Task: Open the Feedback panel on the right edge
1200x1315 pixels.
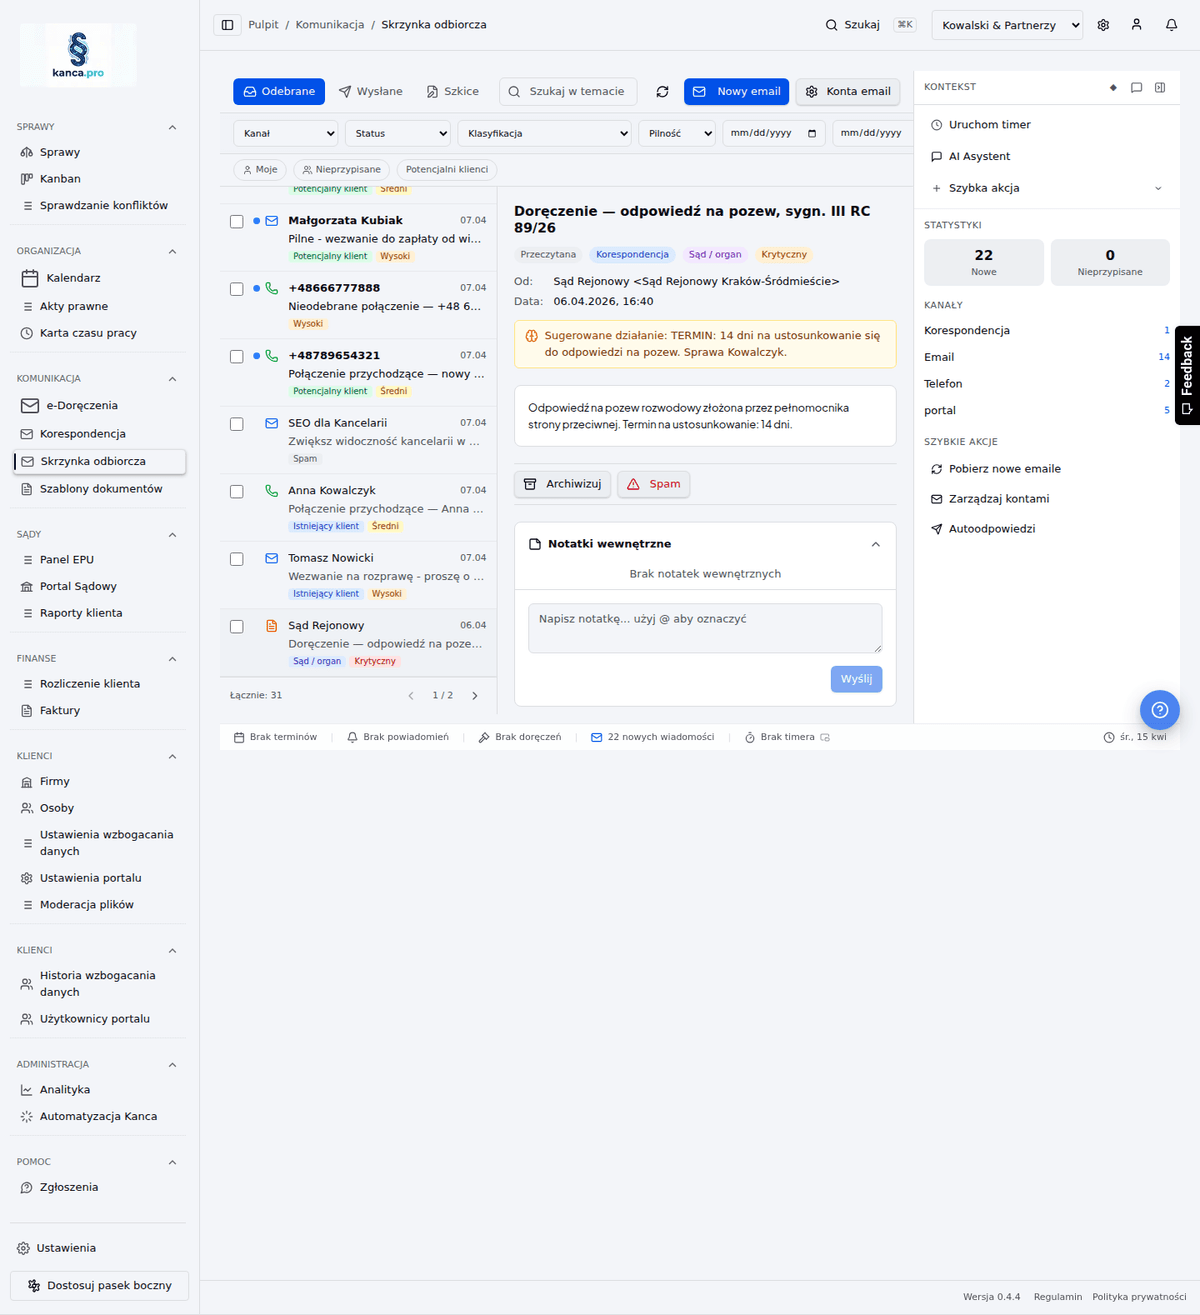Action: pyautogui.click(x=1188, y=375)
